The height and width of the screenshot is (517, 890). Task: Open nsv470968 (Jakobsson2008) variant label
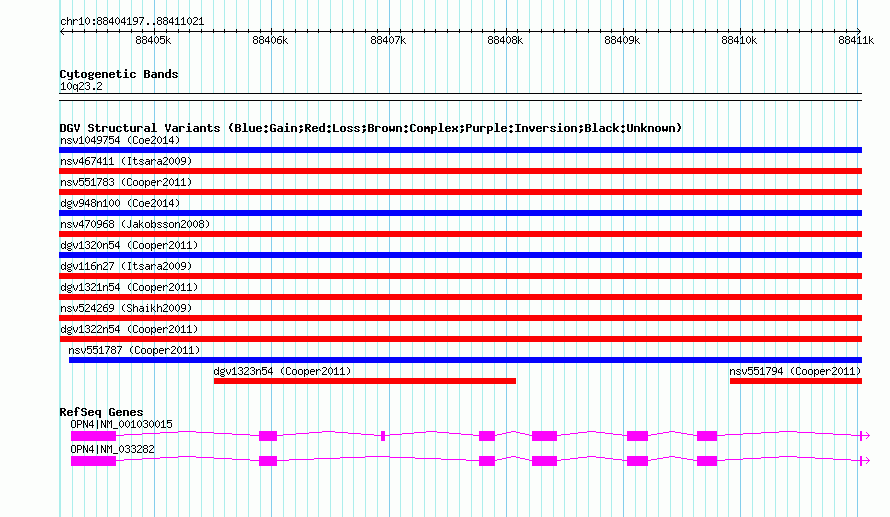click(x=135, y=224)
